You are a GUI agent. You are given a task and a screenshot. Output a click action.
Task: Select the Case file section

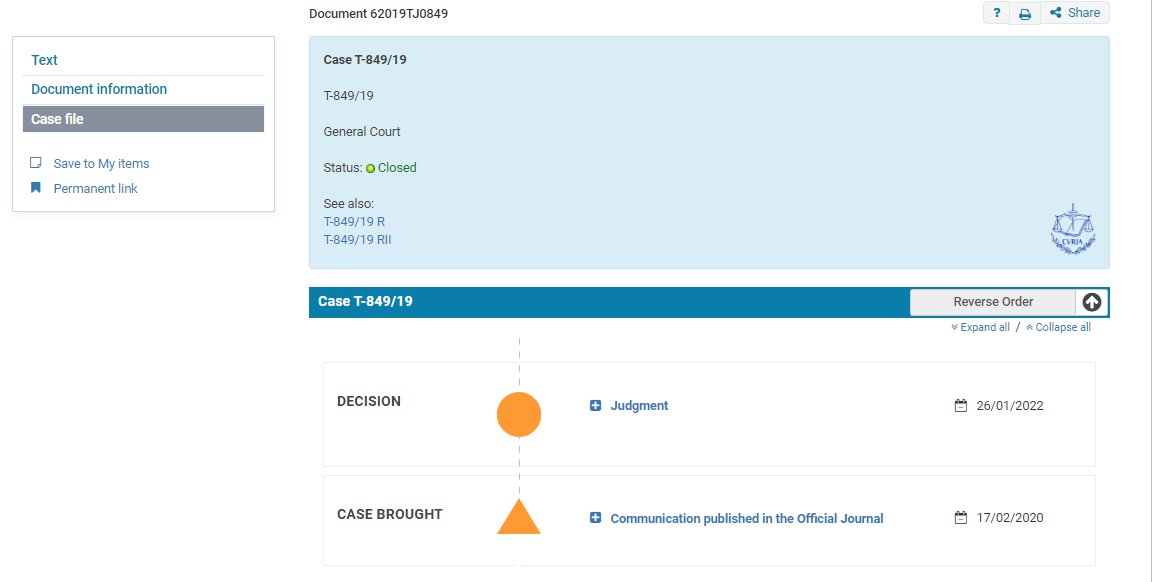(143, 119)
